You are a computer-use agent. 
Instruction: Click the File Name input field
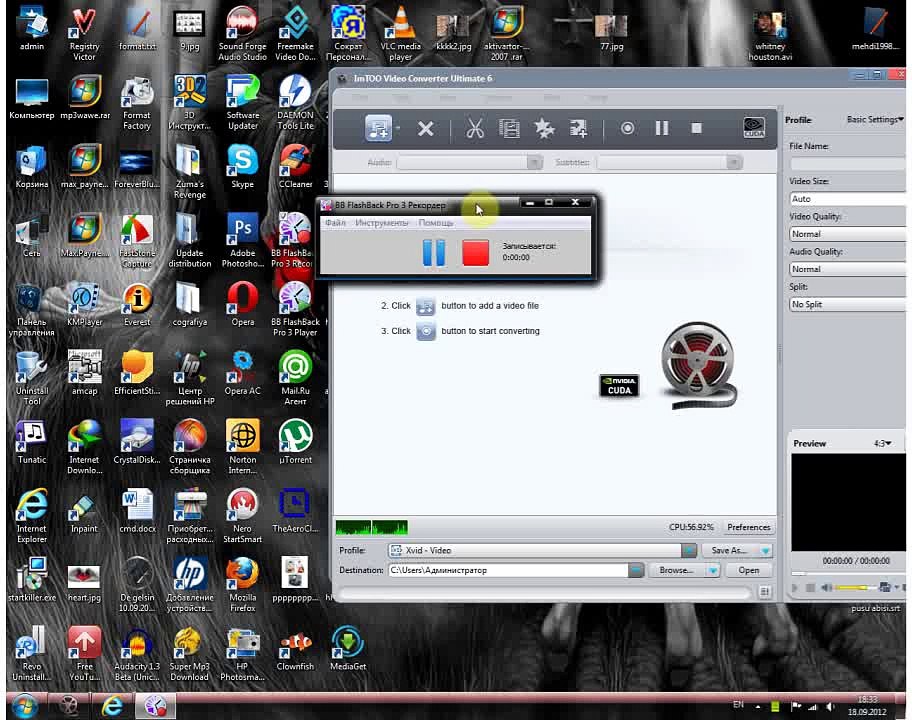coord(847,163)
